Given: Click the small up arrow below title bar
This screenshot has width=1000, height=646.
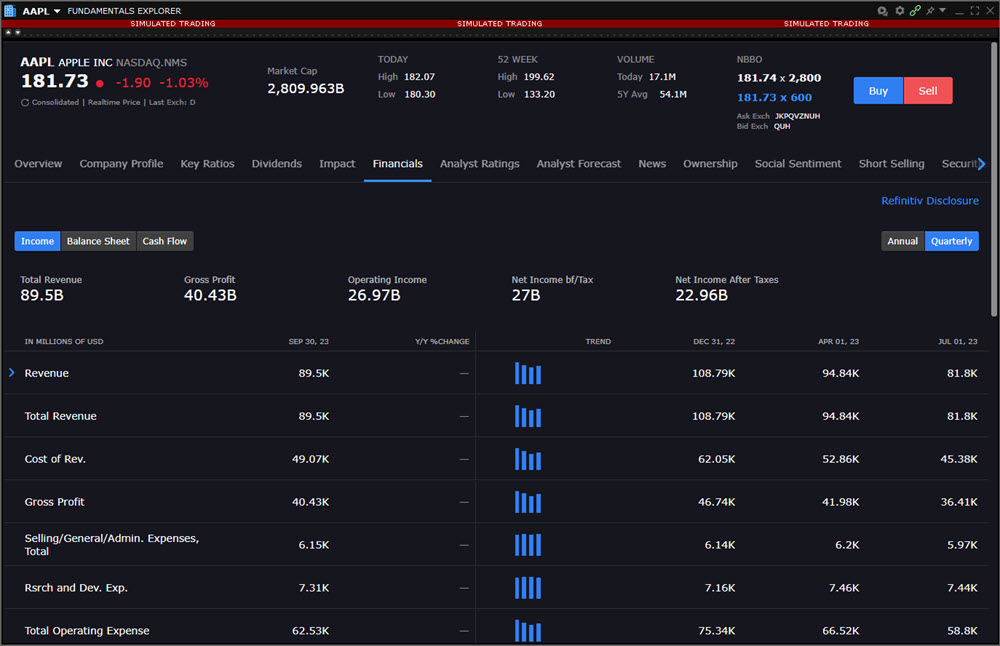Looking at the screenshot, I should (x=8, y=32).
